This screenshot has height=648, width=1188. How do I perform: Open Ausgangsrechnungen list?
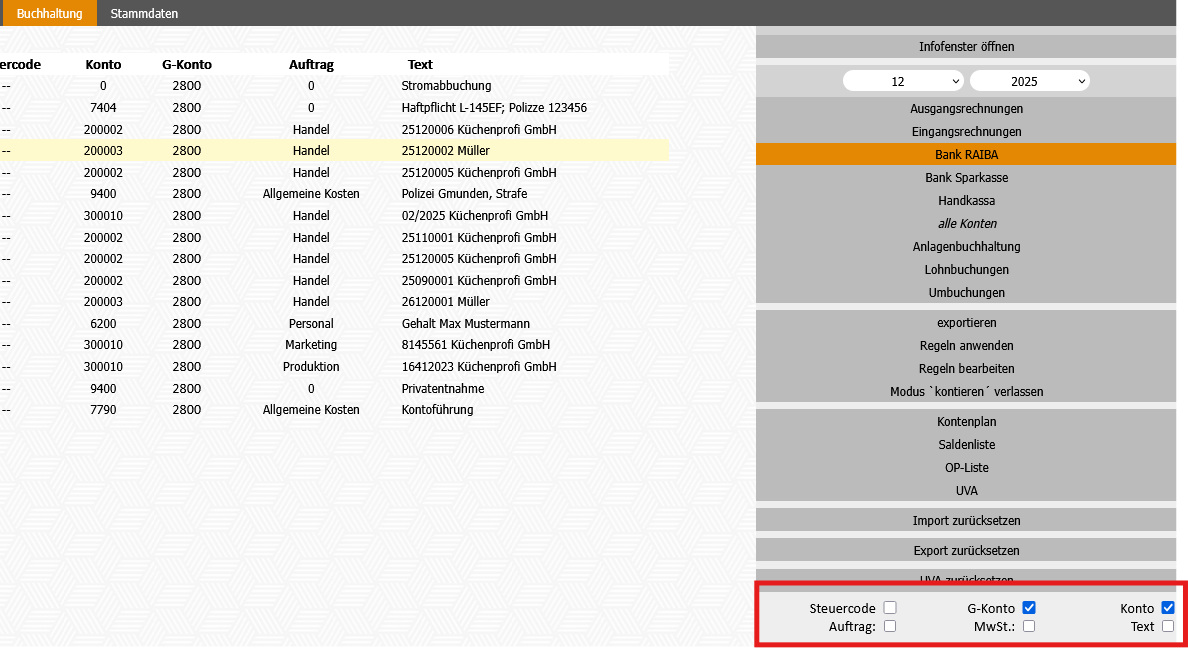966,109
